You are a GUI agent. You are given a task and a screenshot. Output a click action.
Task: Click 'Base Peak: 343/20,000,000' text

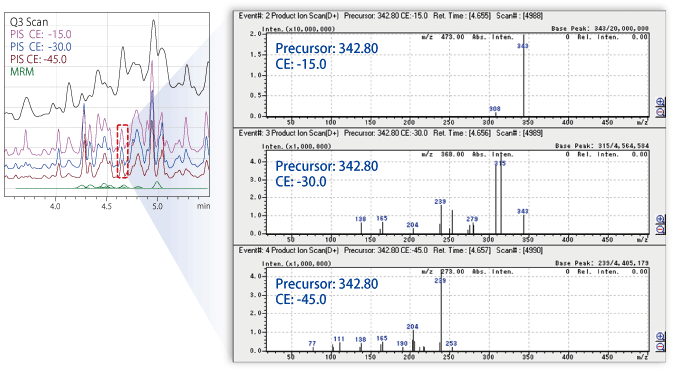pyautogui.click(x=600, y=28)
